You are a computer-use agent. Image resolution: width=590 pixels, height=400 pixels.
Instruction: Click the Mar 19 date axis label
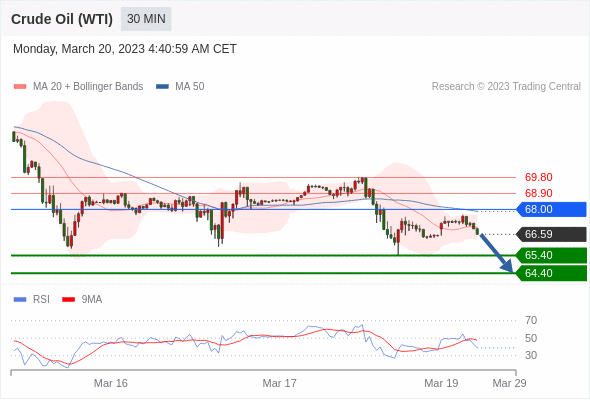441,383
